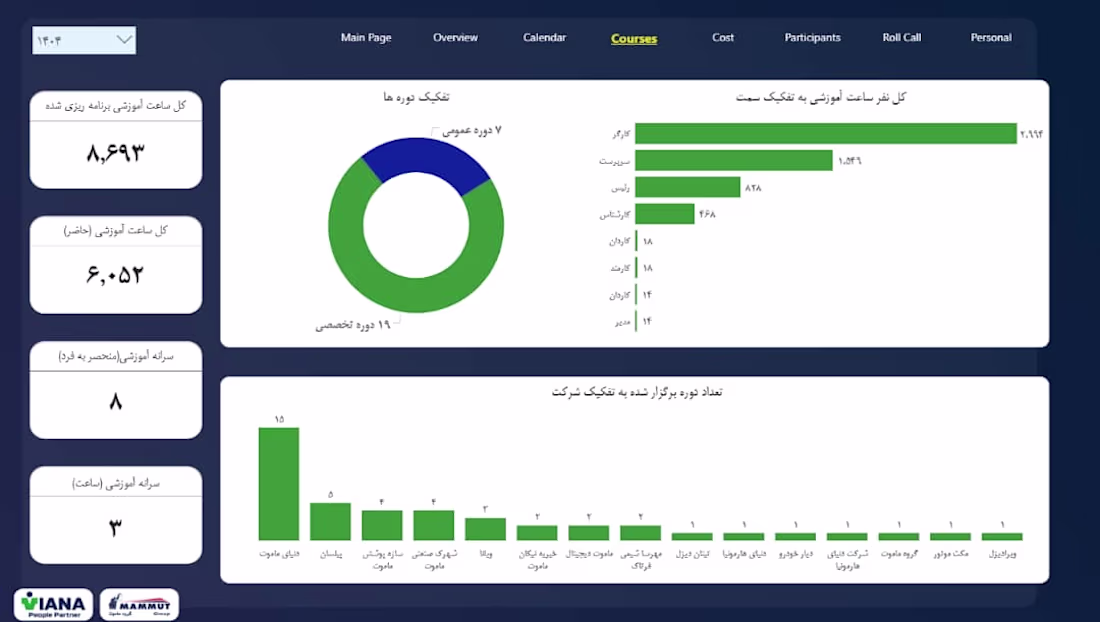Select the مکث موتور column
Viewport: 1100px width, 622px height.
[x=950, y=536]
